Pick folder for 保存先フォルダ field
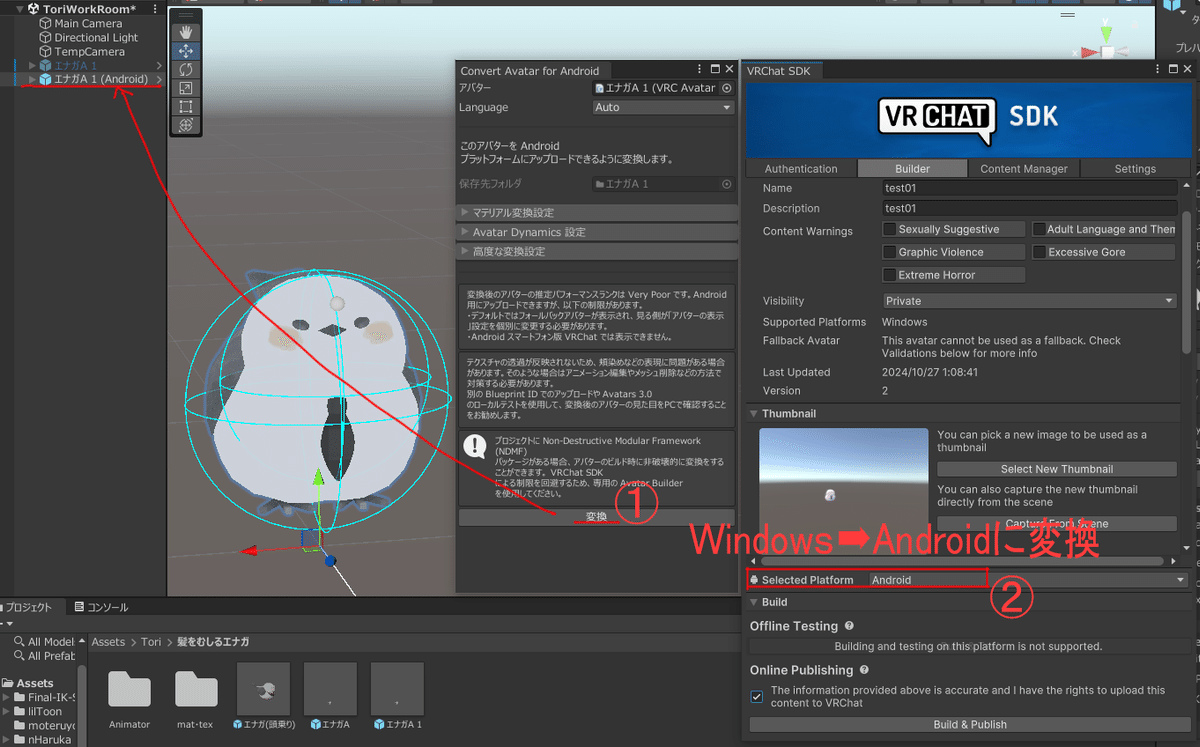Image resolution: width=1200 pixels, height=747 pixels. point(727,184)
